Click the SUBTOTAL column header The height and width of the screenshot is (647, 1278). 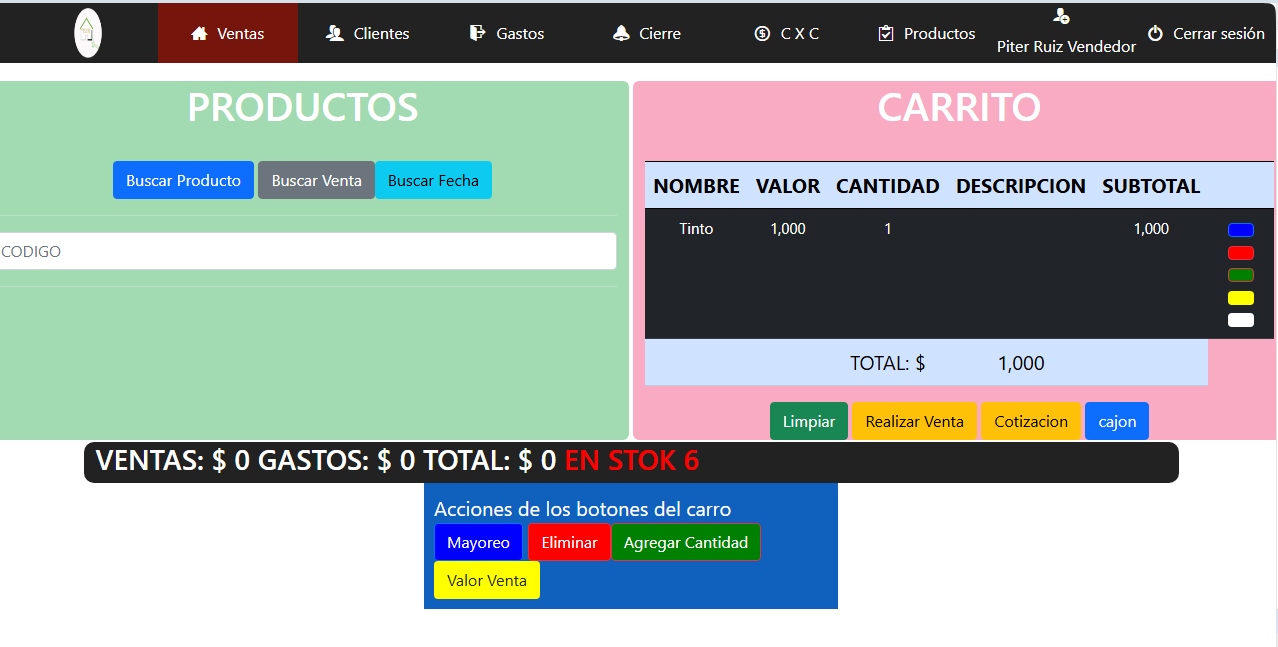point(1151,186)
